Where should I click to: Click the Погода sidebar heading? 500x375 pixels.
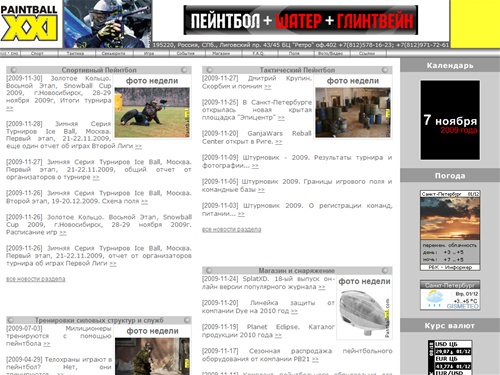coord(450,176)
